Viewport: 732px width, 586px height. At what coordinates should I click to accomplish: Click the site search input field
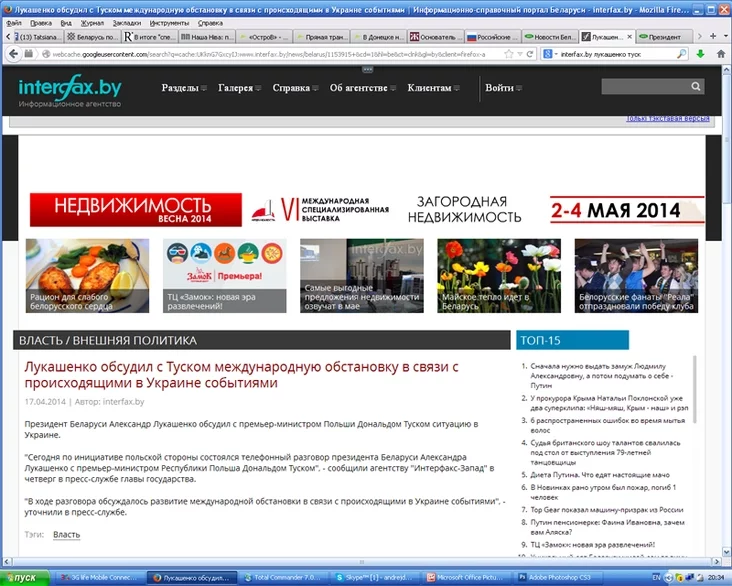(644, 88)
